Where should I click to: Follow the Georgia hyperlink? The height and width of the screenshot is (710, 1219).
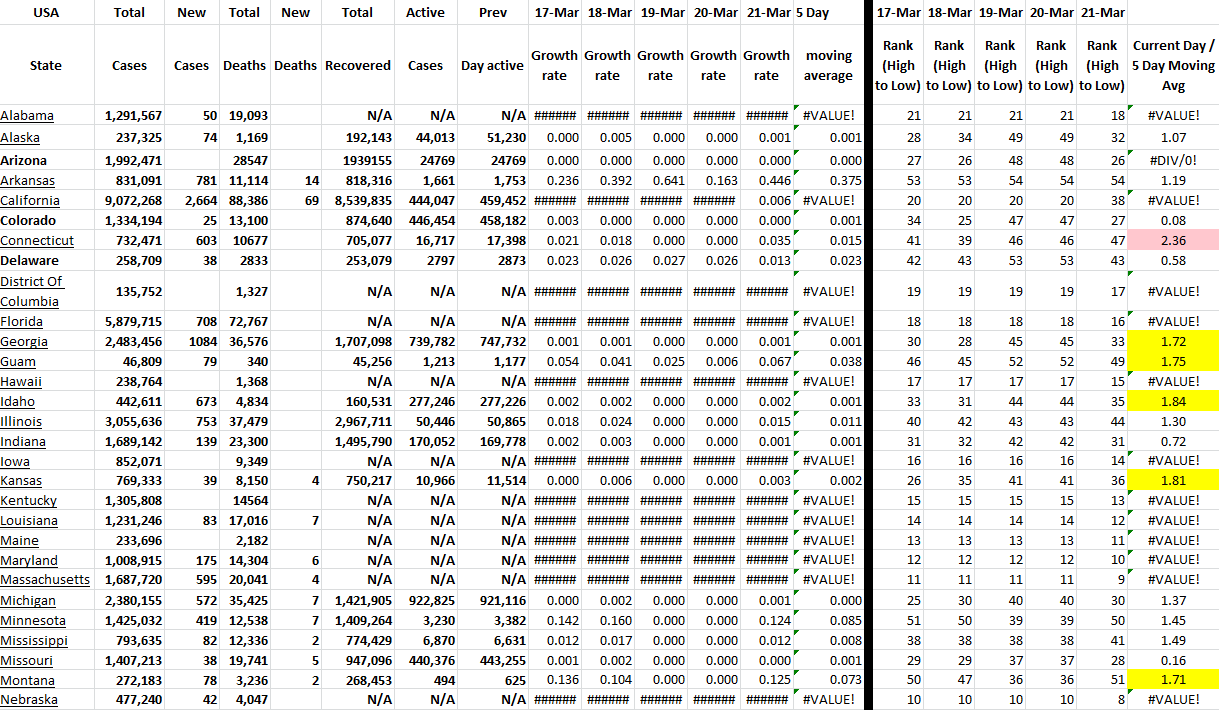tap(24, 342)
